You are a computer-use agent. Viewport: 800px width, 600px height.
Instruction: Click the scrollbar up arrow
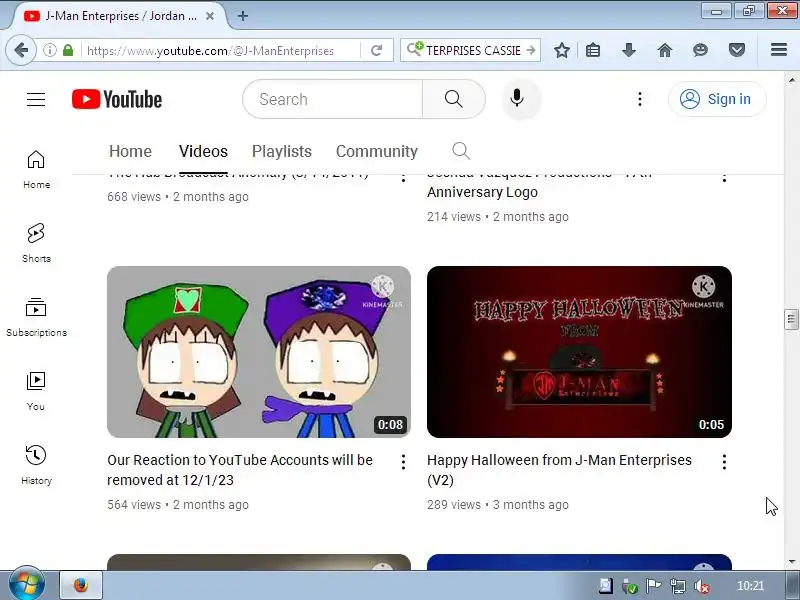tap(791, 80)
